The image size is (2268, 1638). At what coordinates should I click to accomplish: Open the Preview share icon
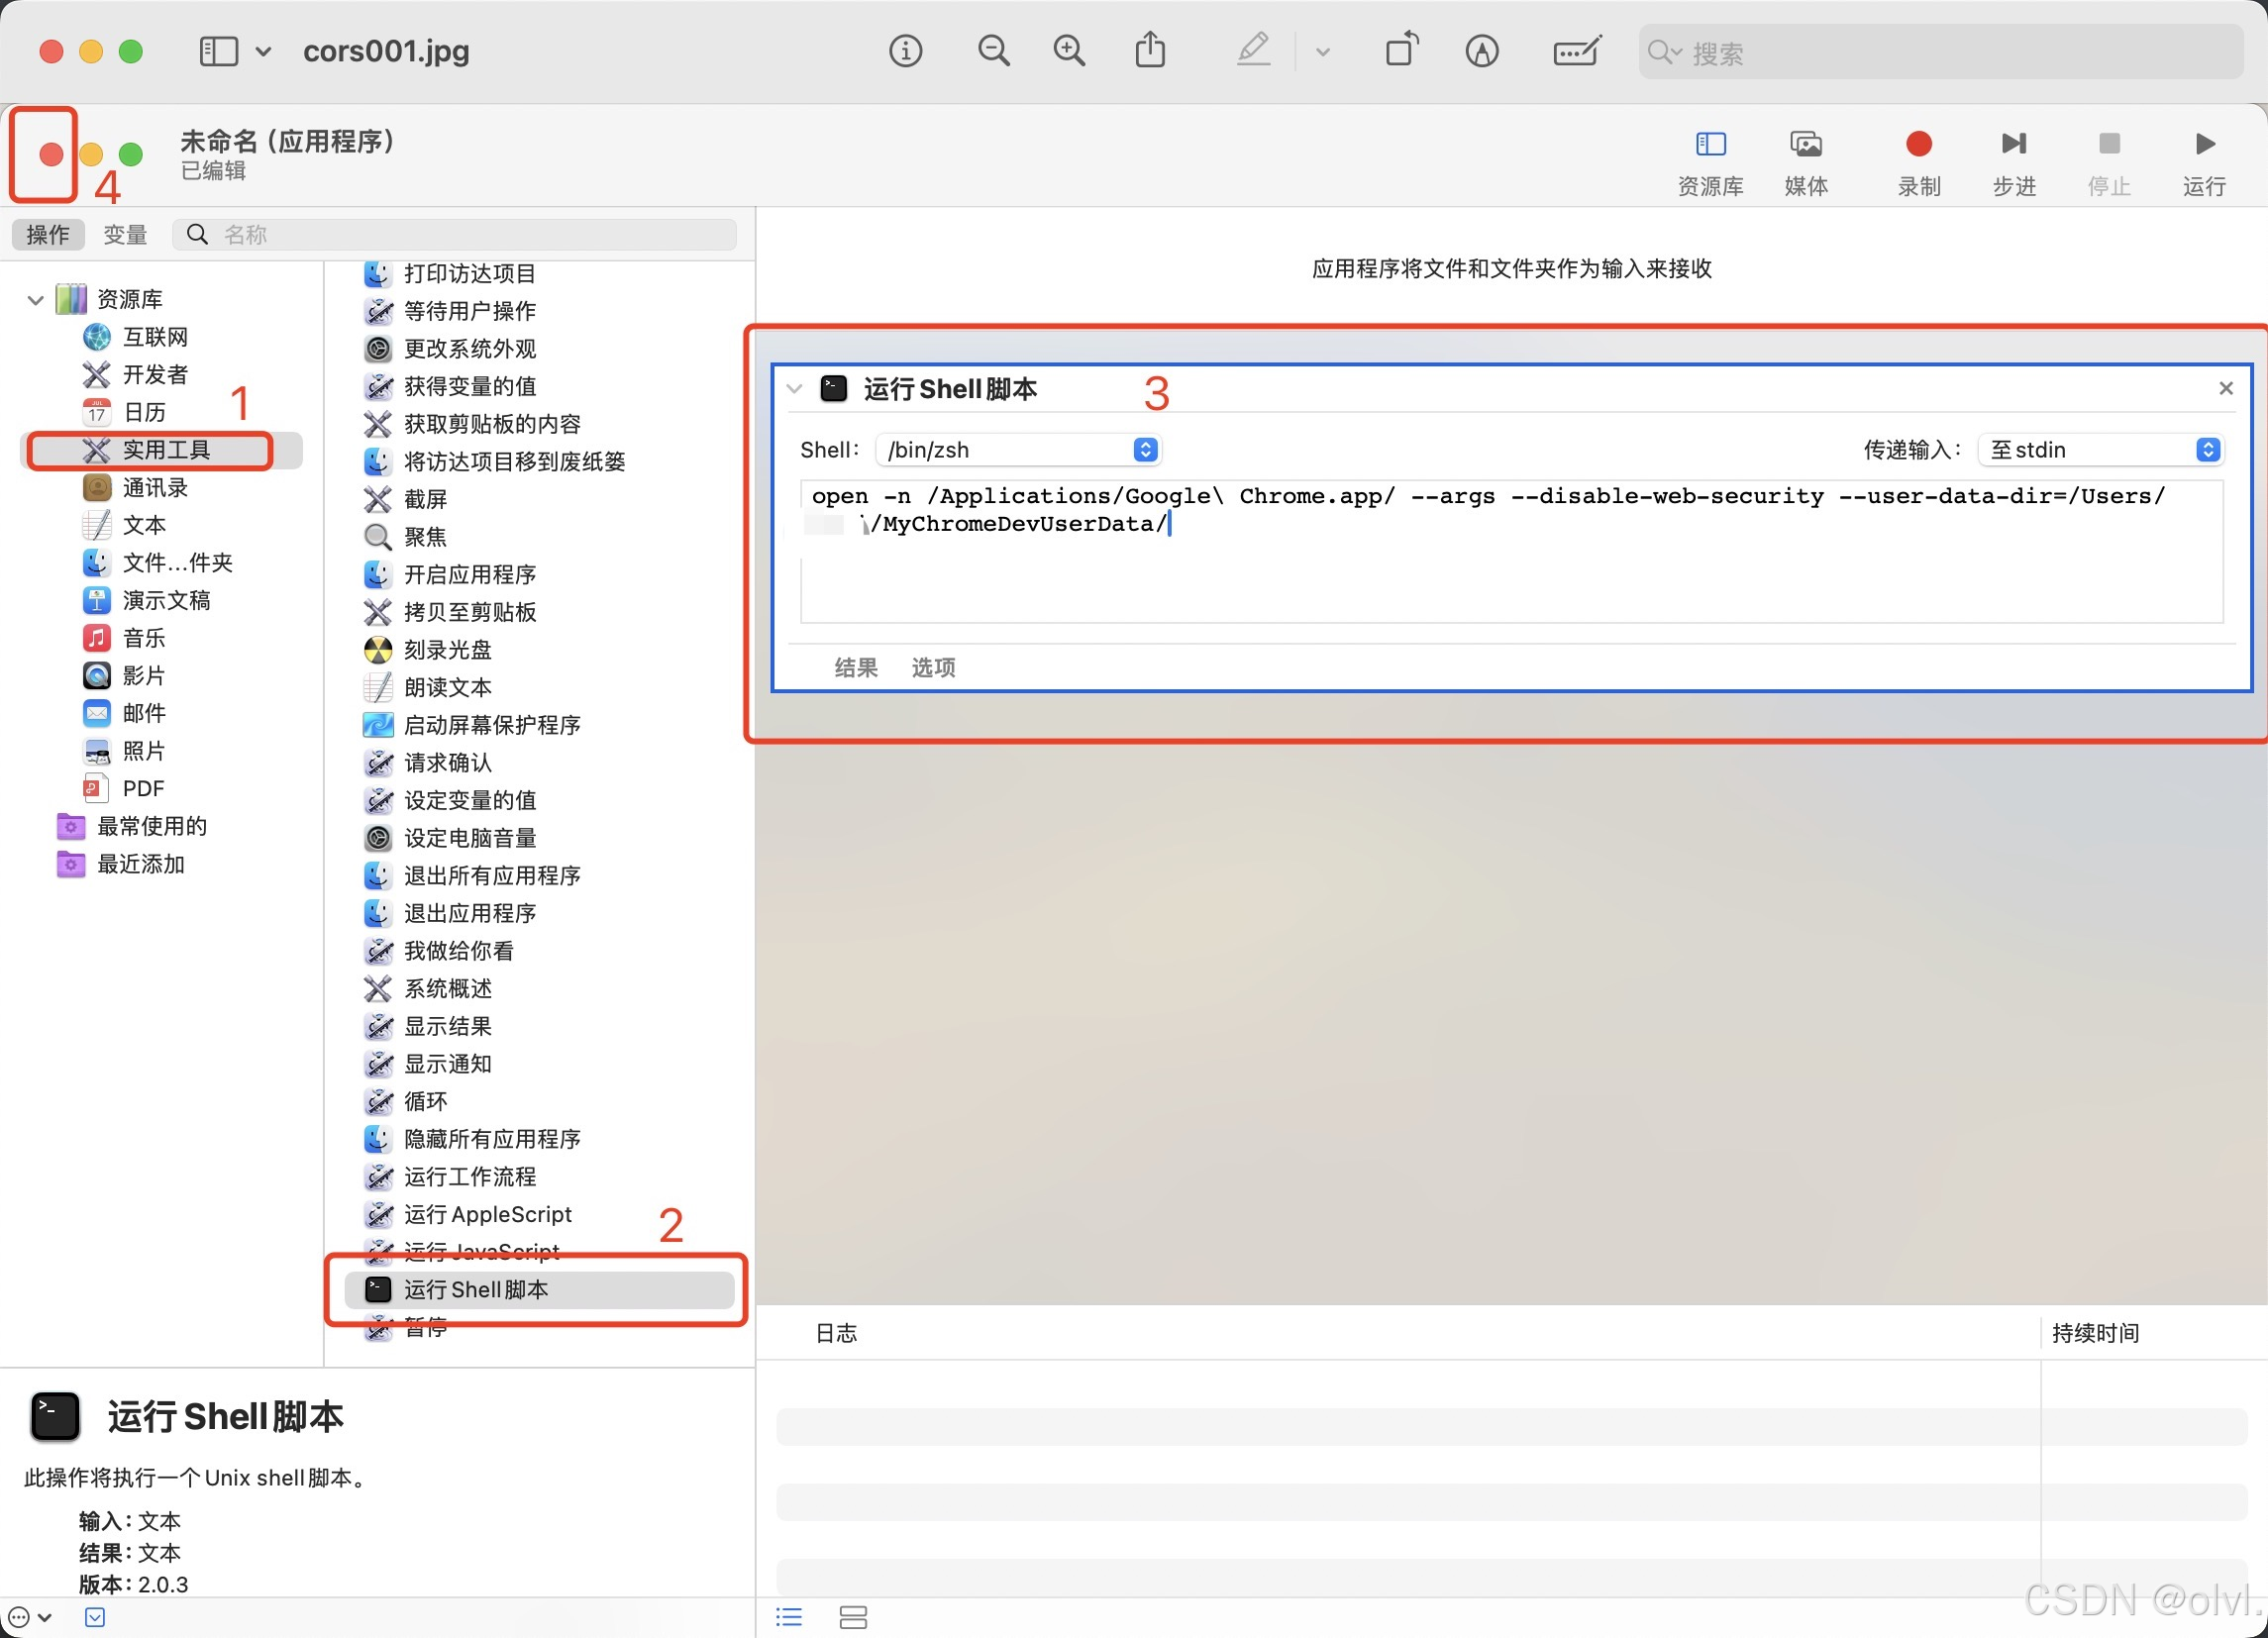click(x=1150, y=51)
